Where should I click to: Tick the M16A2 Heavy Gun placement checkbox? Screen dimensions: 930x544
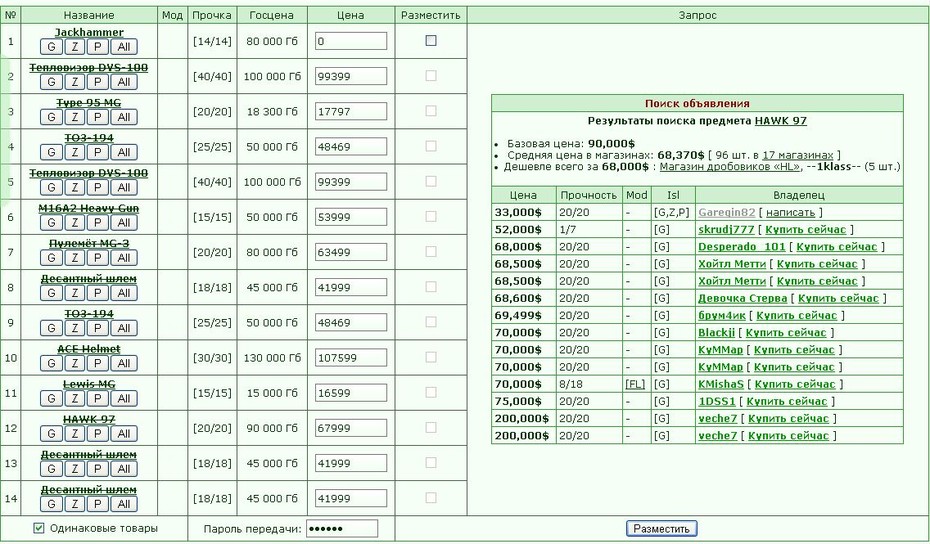click(431, 217)
